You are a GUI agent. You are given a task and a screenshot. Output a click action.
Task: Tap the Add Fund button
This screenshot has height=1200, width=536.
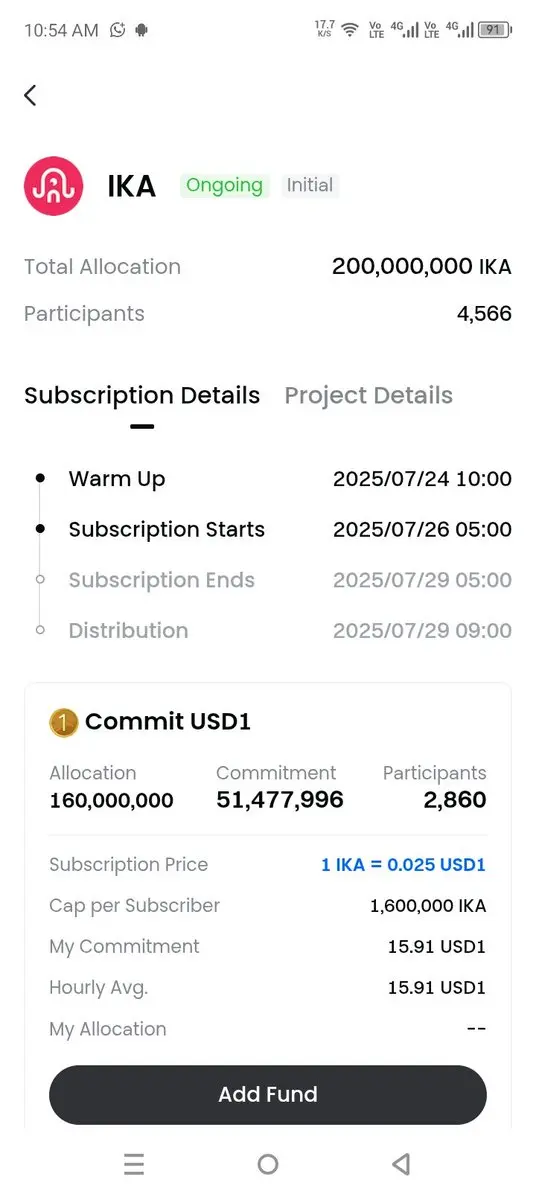tap(268, 1094)
